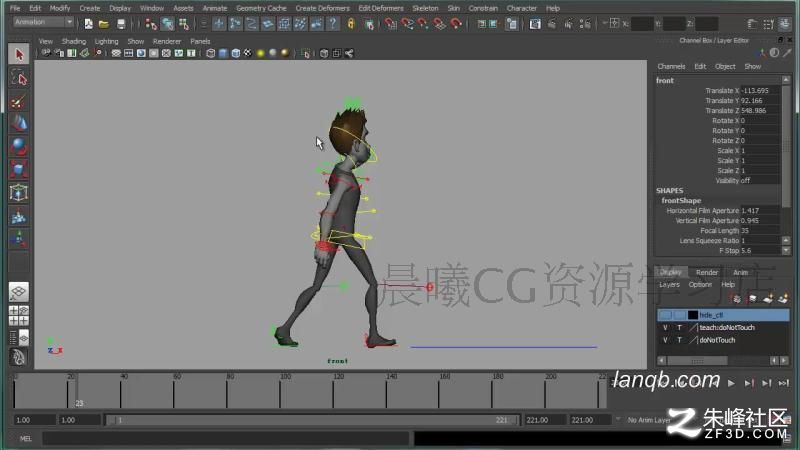This screenshot has width=800, height=450.
Task: Click the MEL command line input
Action: 226,438
